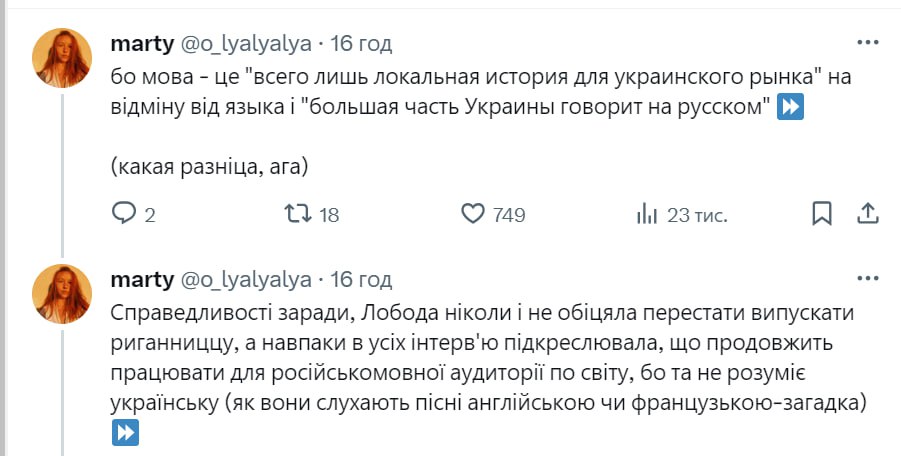Click marty's avatar on the first tweet

[64, 57]
